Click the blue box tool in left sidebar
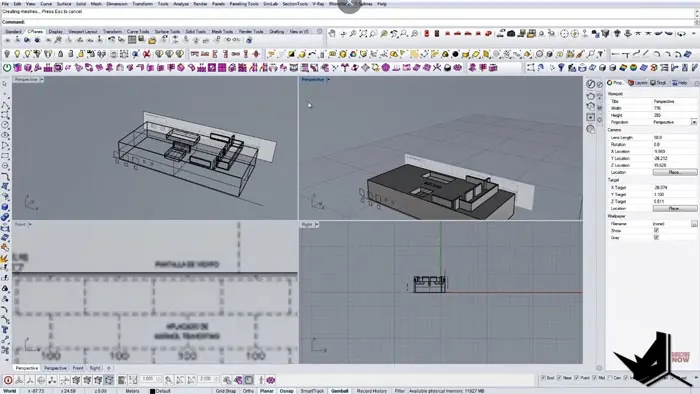 [x=5, y=207]
